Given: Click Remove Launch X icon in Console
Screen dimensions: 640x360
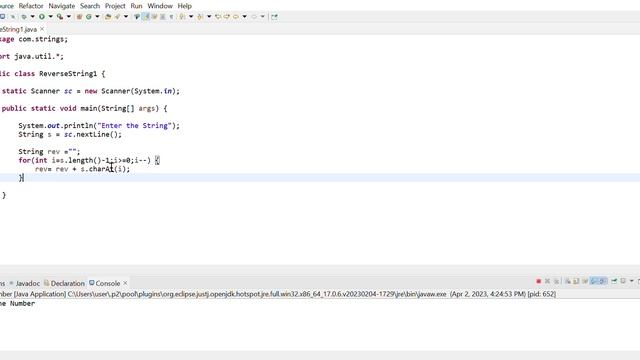Looking at the screenshot, I should pos(547,281).
